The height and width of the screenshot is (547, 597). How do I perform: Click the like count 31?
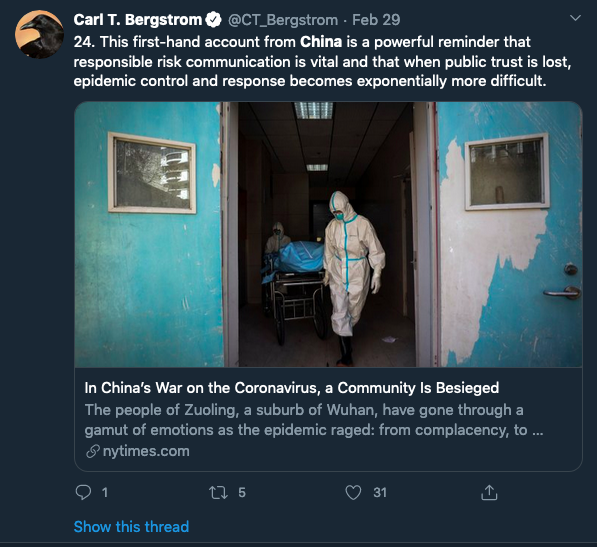pos(380,493)
